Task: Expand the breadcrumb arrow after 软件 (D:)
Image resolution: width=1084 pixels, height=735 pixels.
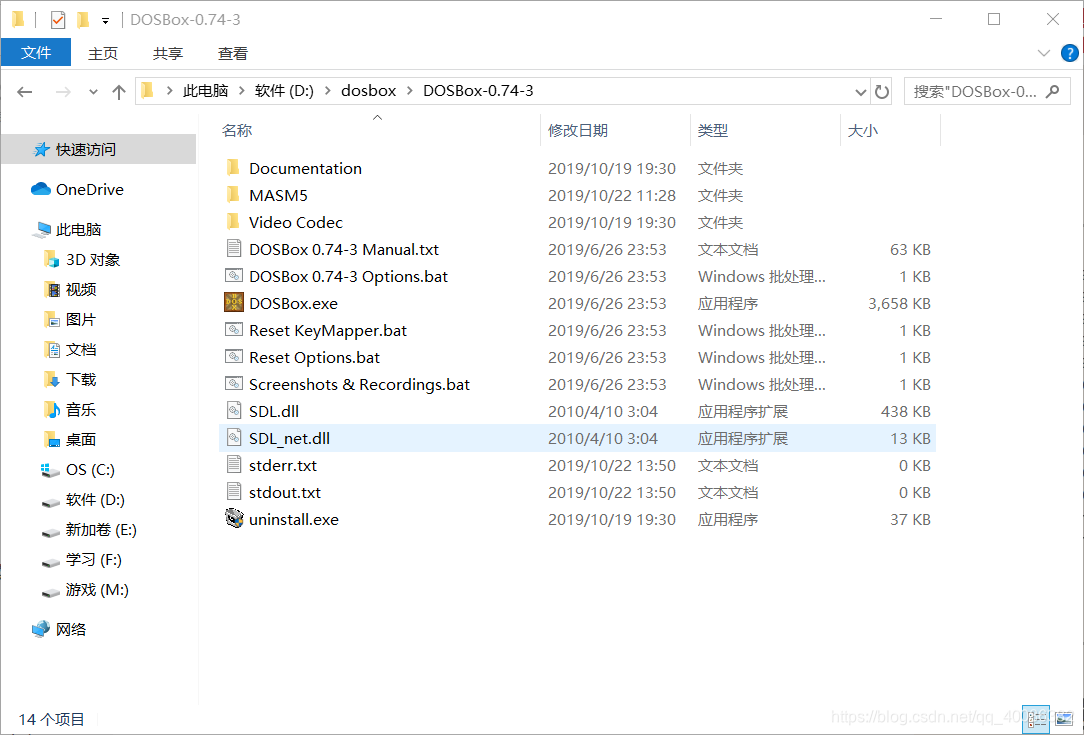Action: [x=327, y=91]
